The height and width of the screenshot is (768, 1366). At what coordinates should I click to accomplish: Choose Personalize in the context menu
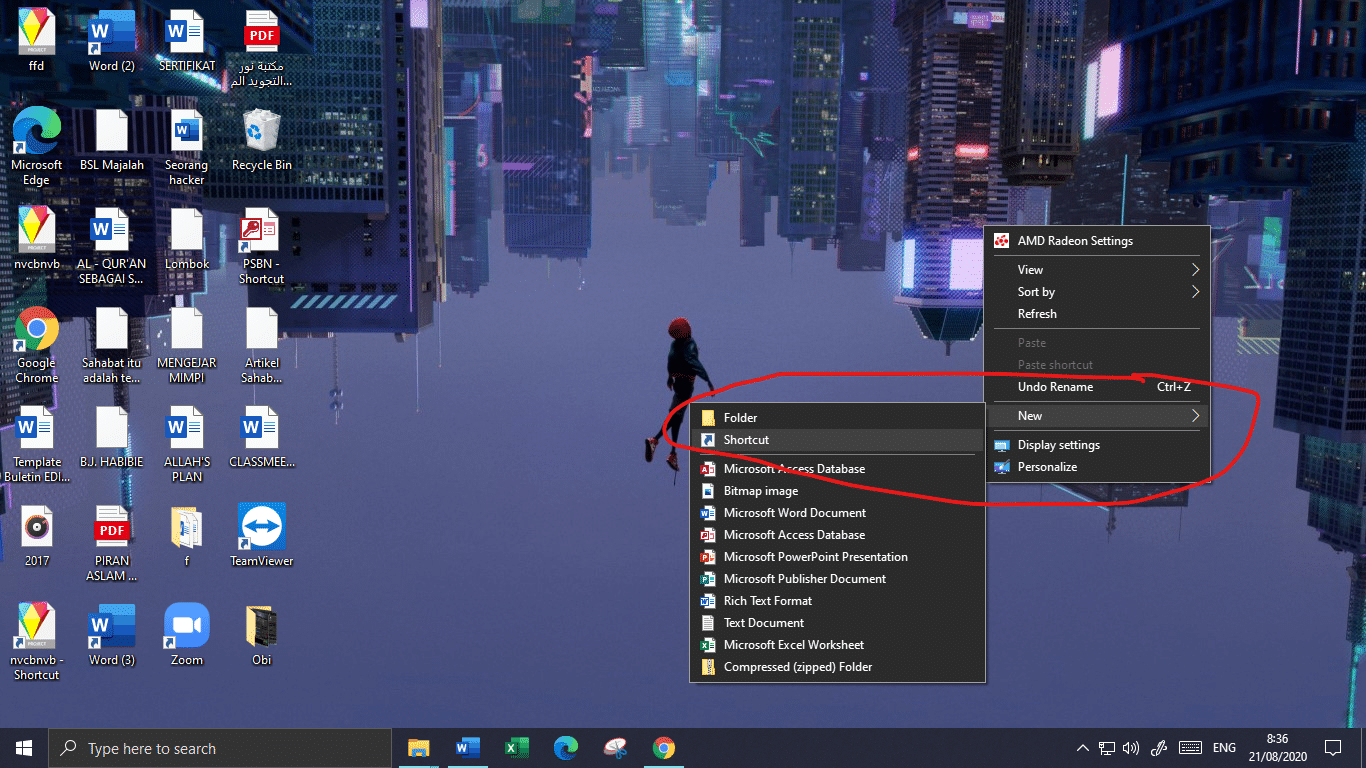point(1098,467)
